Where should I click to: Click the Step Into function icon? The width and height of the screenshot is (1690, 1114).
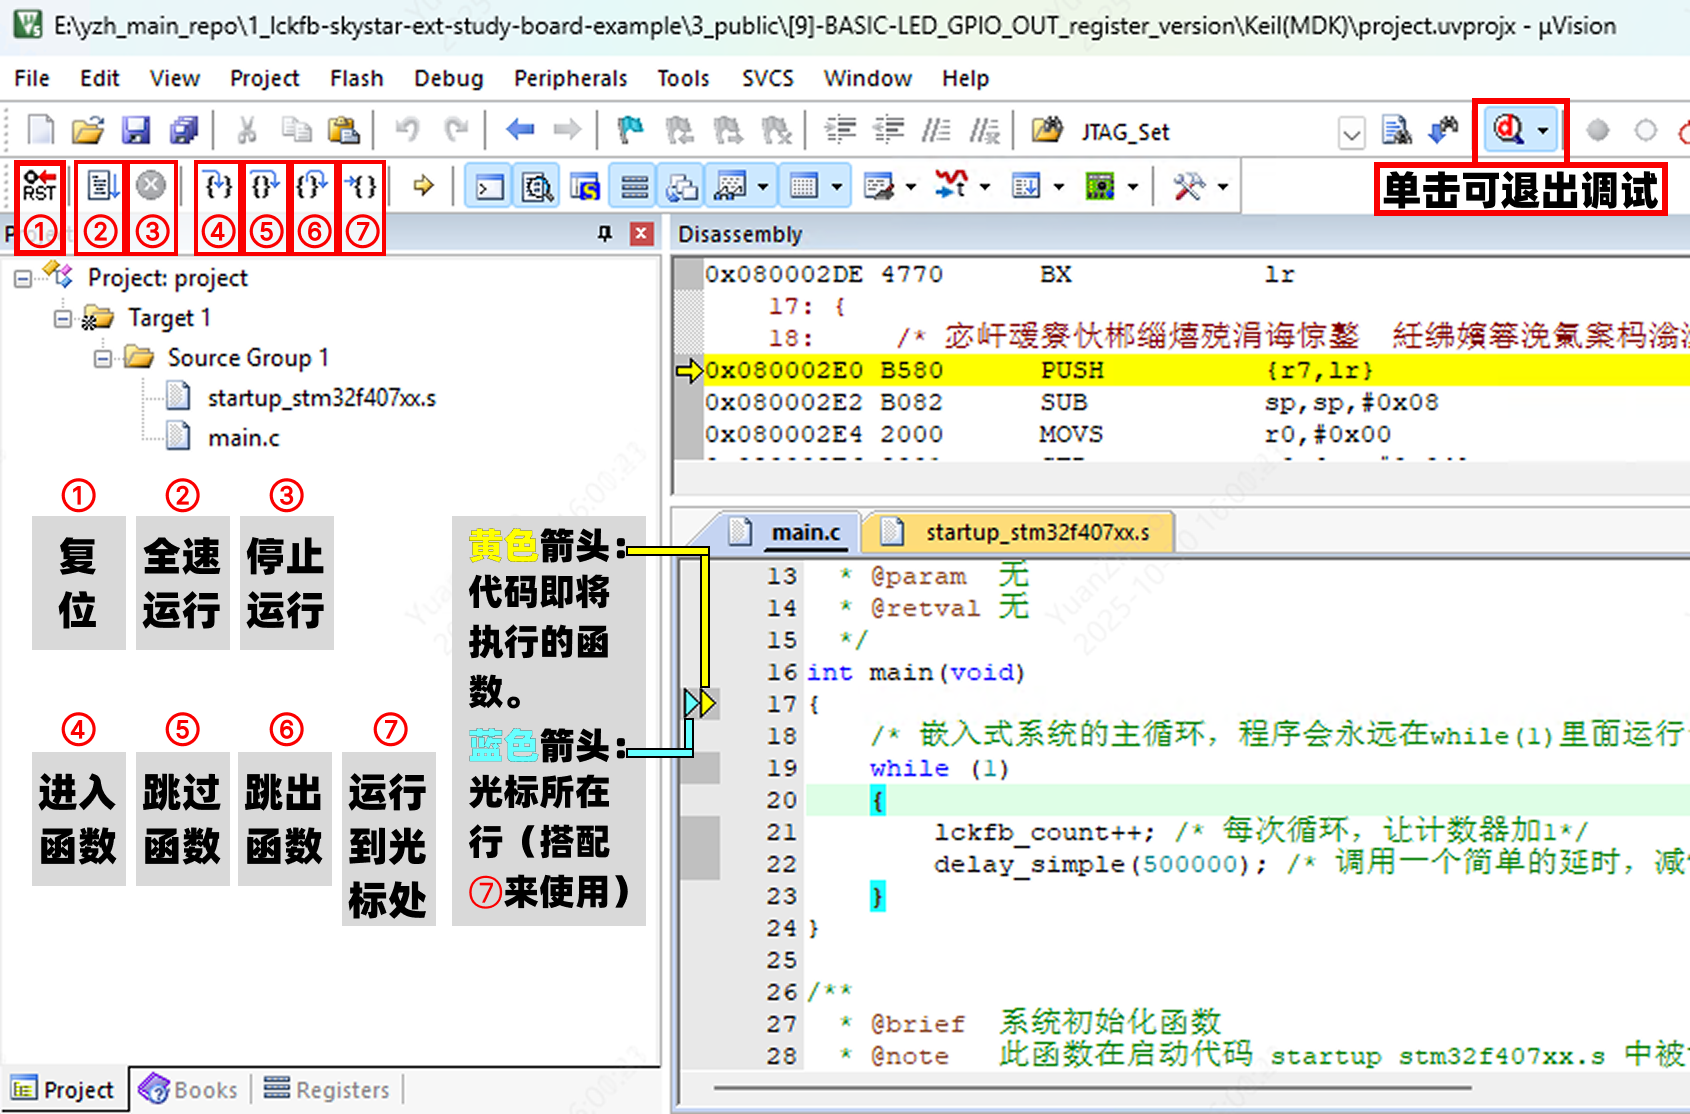[217, 186]
